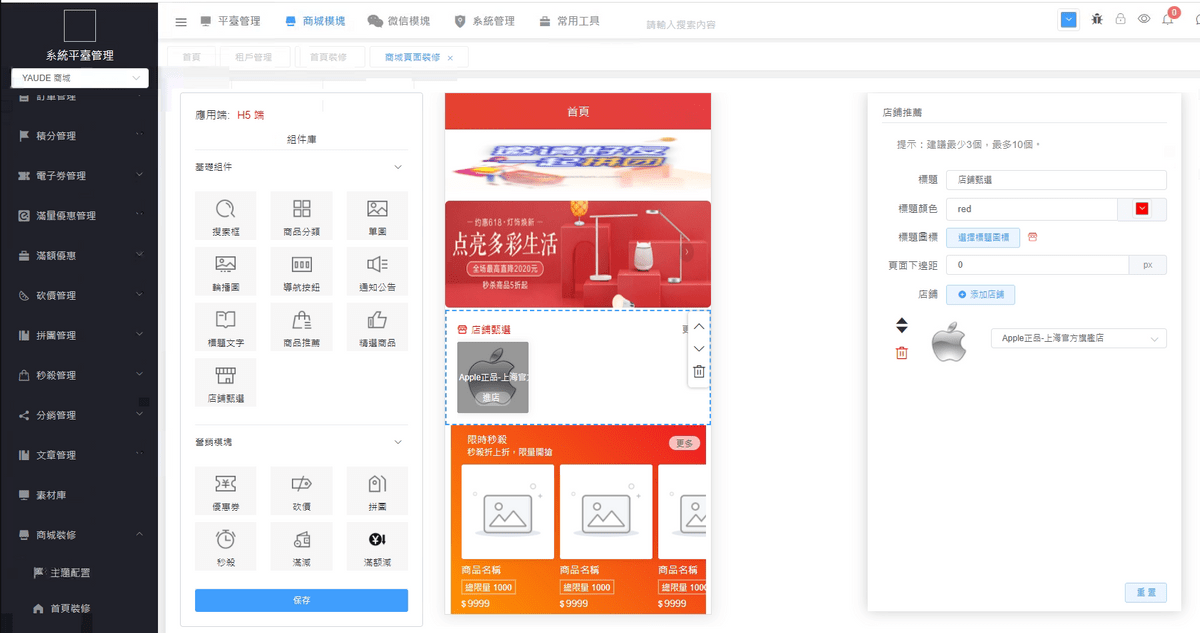Add the 通知公告 announcement component

(x=377, y=271)
